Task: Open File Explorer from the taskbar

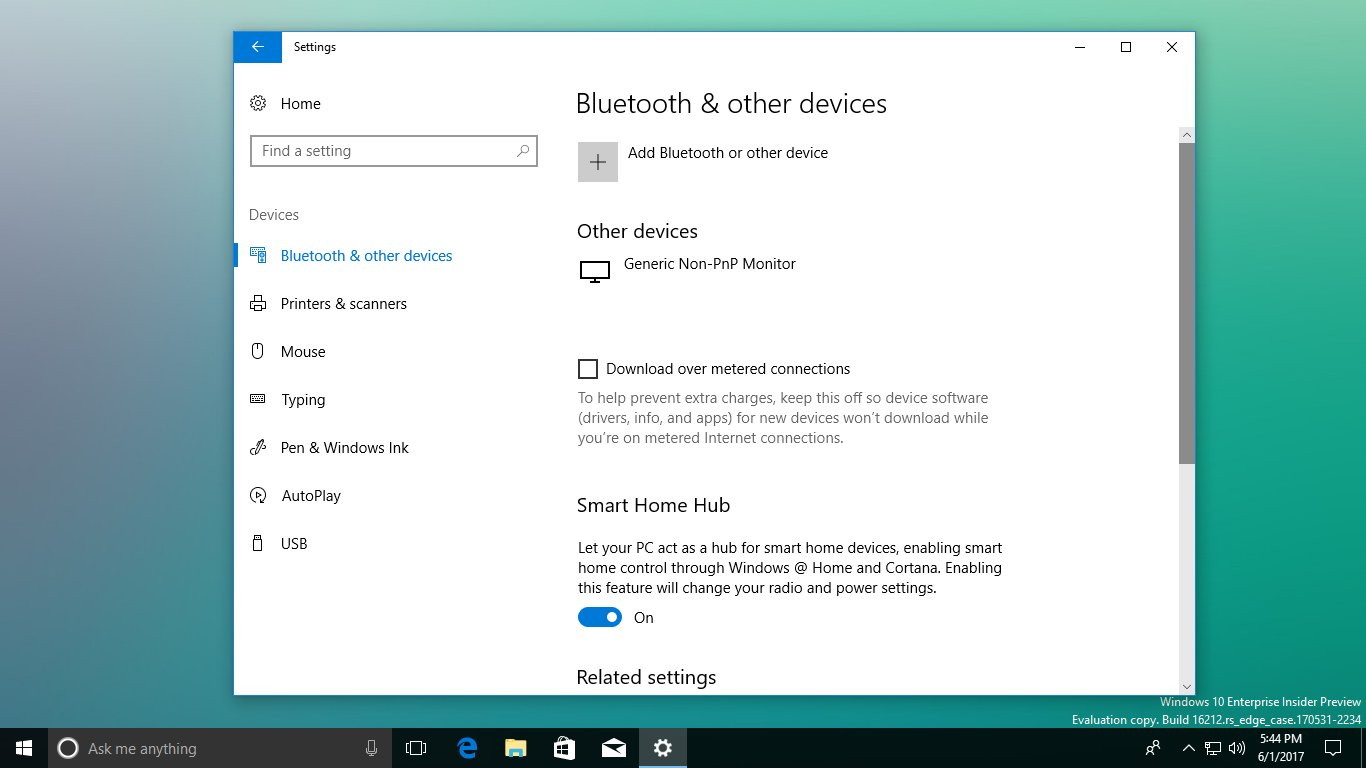Action: click(x=515, y=748)
